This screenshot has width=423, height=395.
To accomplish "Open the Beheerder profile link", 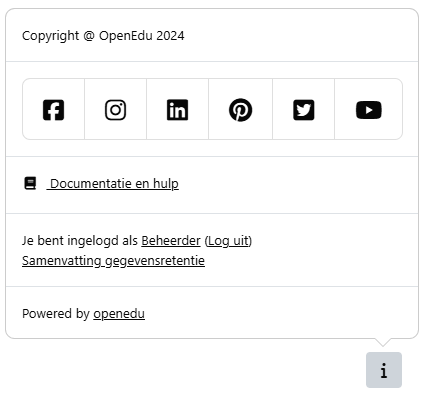I will (171, 240).
